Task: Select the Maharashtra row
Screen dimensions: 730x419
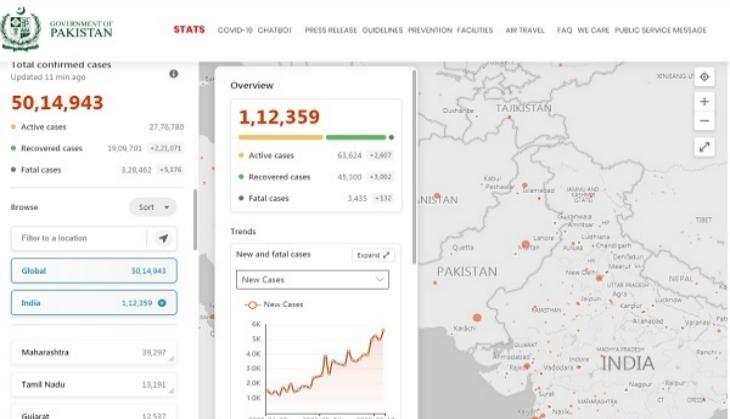Action: [x=94, y=352]
